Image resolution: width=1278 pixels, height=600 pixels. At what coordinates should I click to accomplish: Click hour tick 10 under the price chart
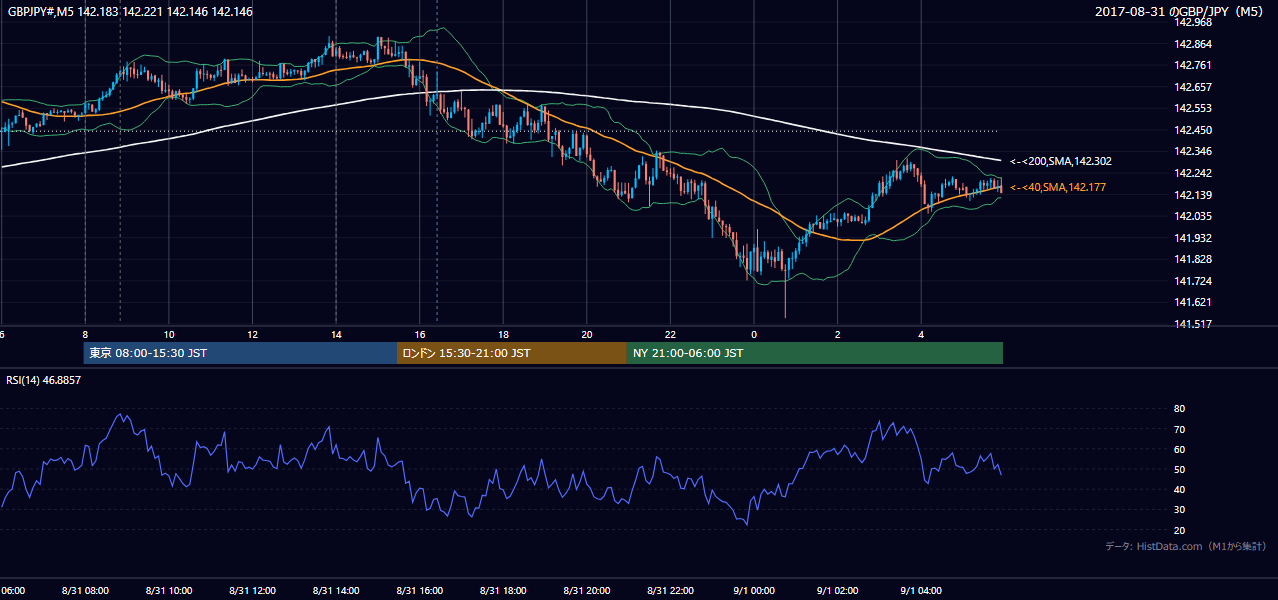[x=169, y=334]
